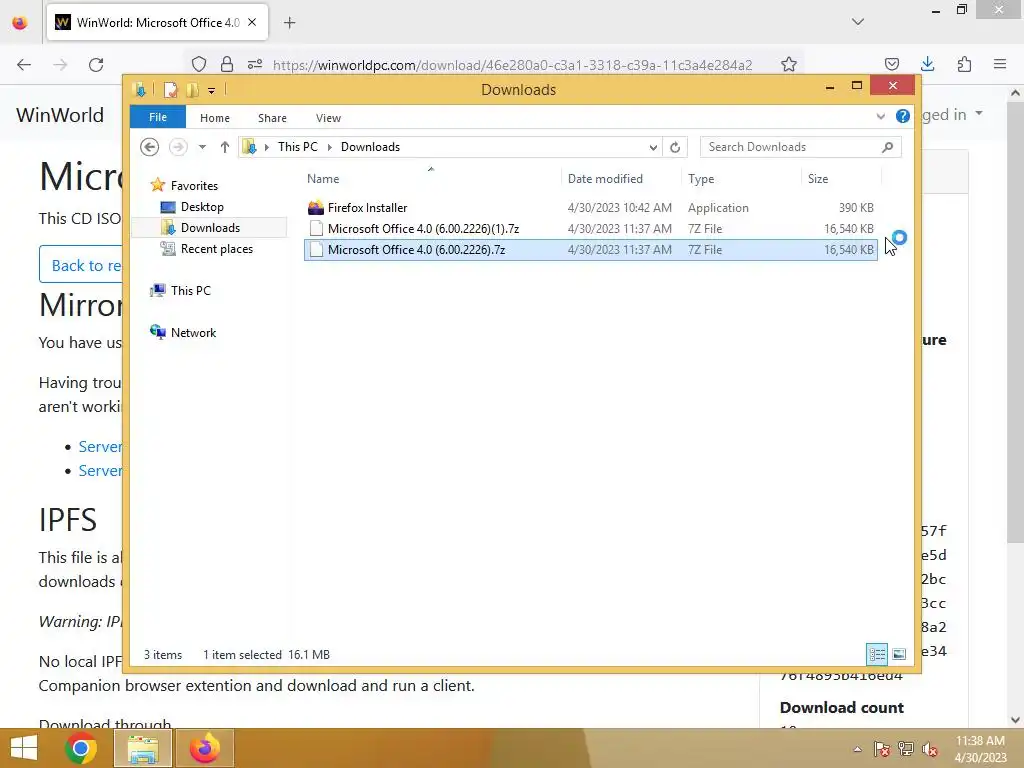The height and width of the screenshot is (768, 1024).
Task: Click the Properties quick access toolbar icon
Action: (170, 89)
